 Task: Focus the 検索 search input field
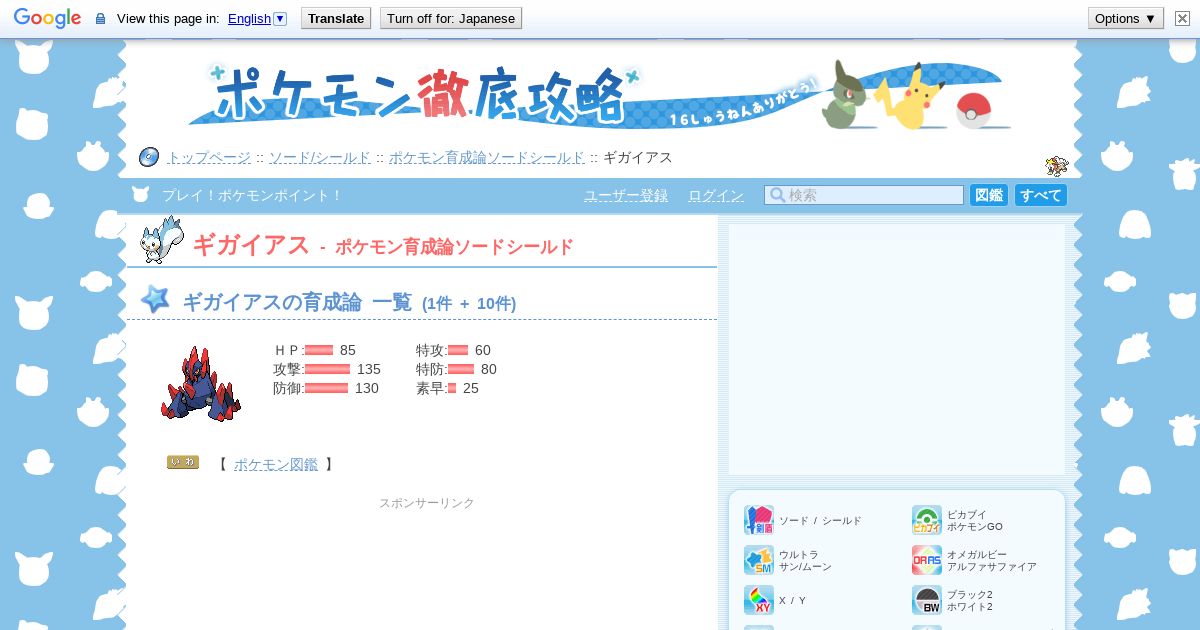pos(864,195)
